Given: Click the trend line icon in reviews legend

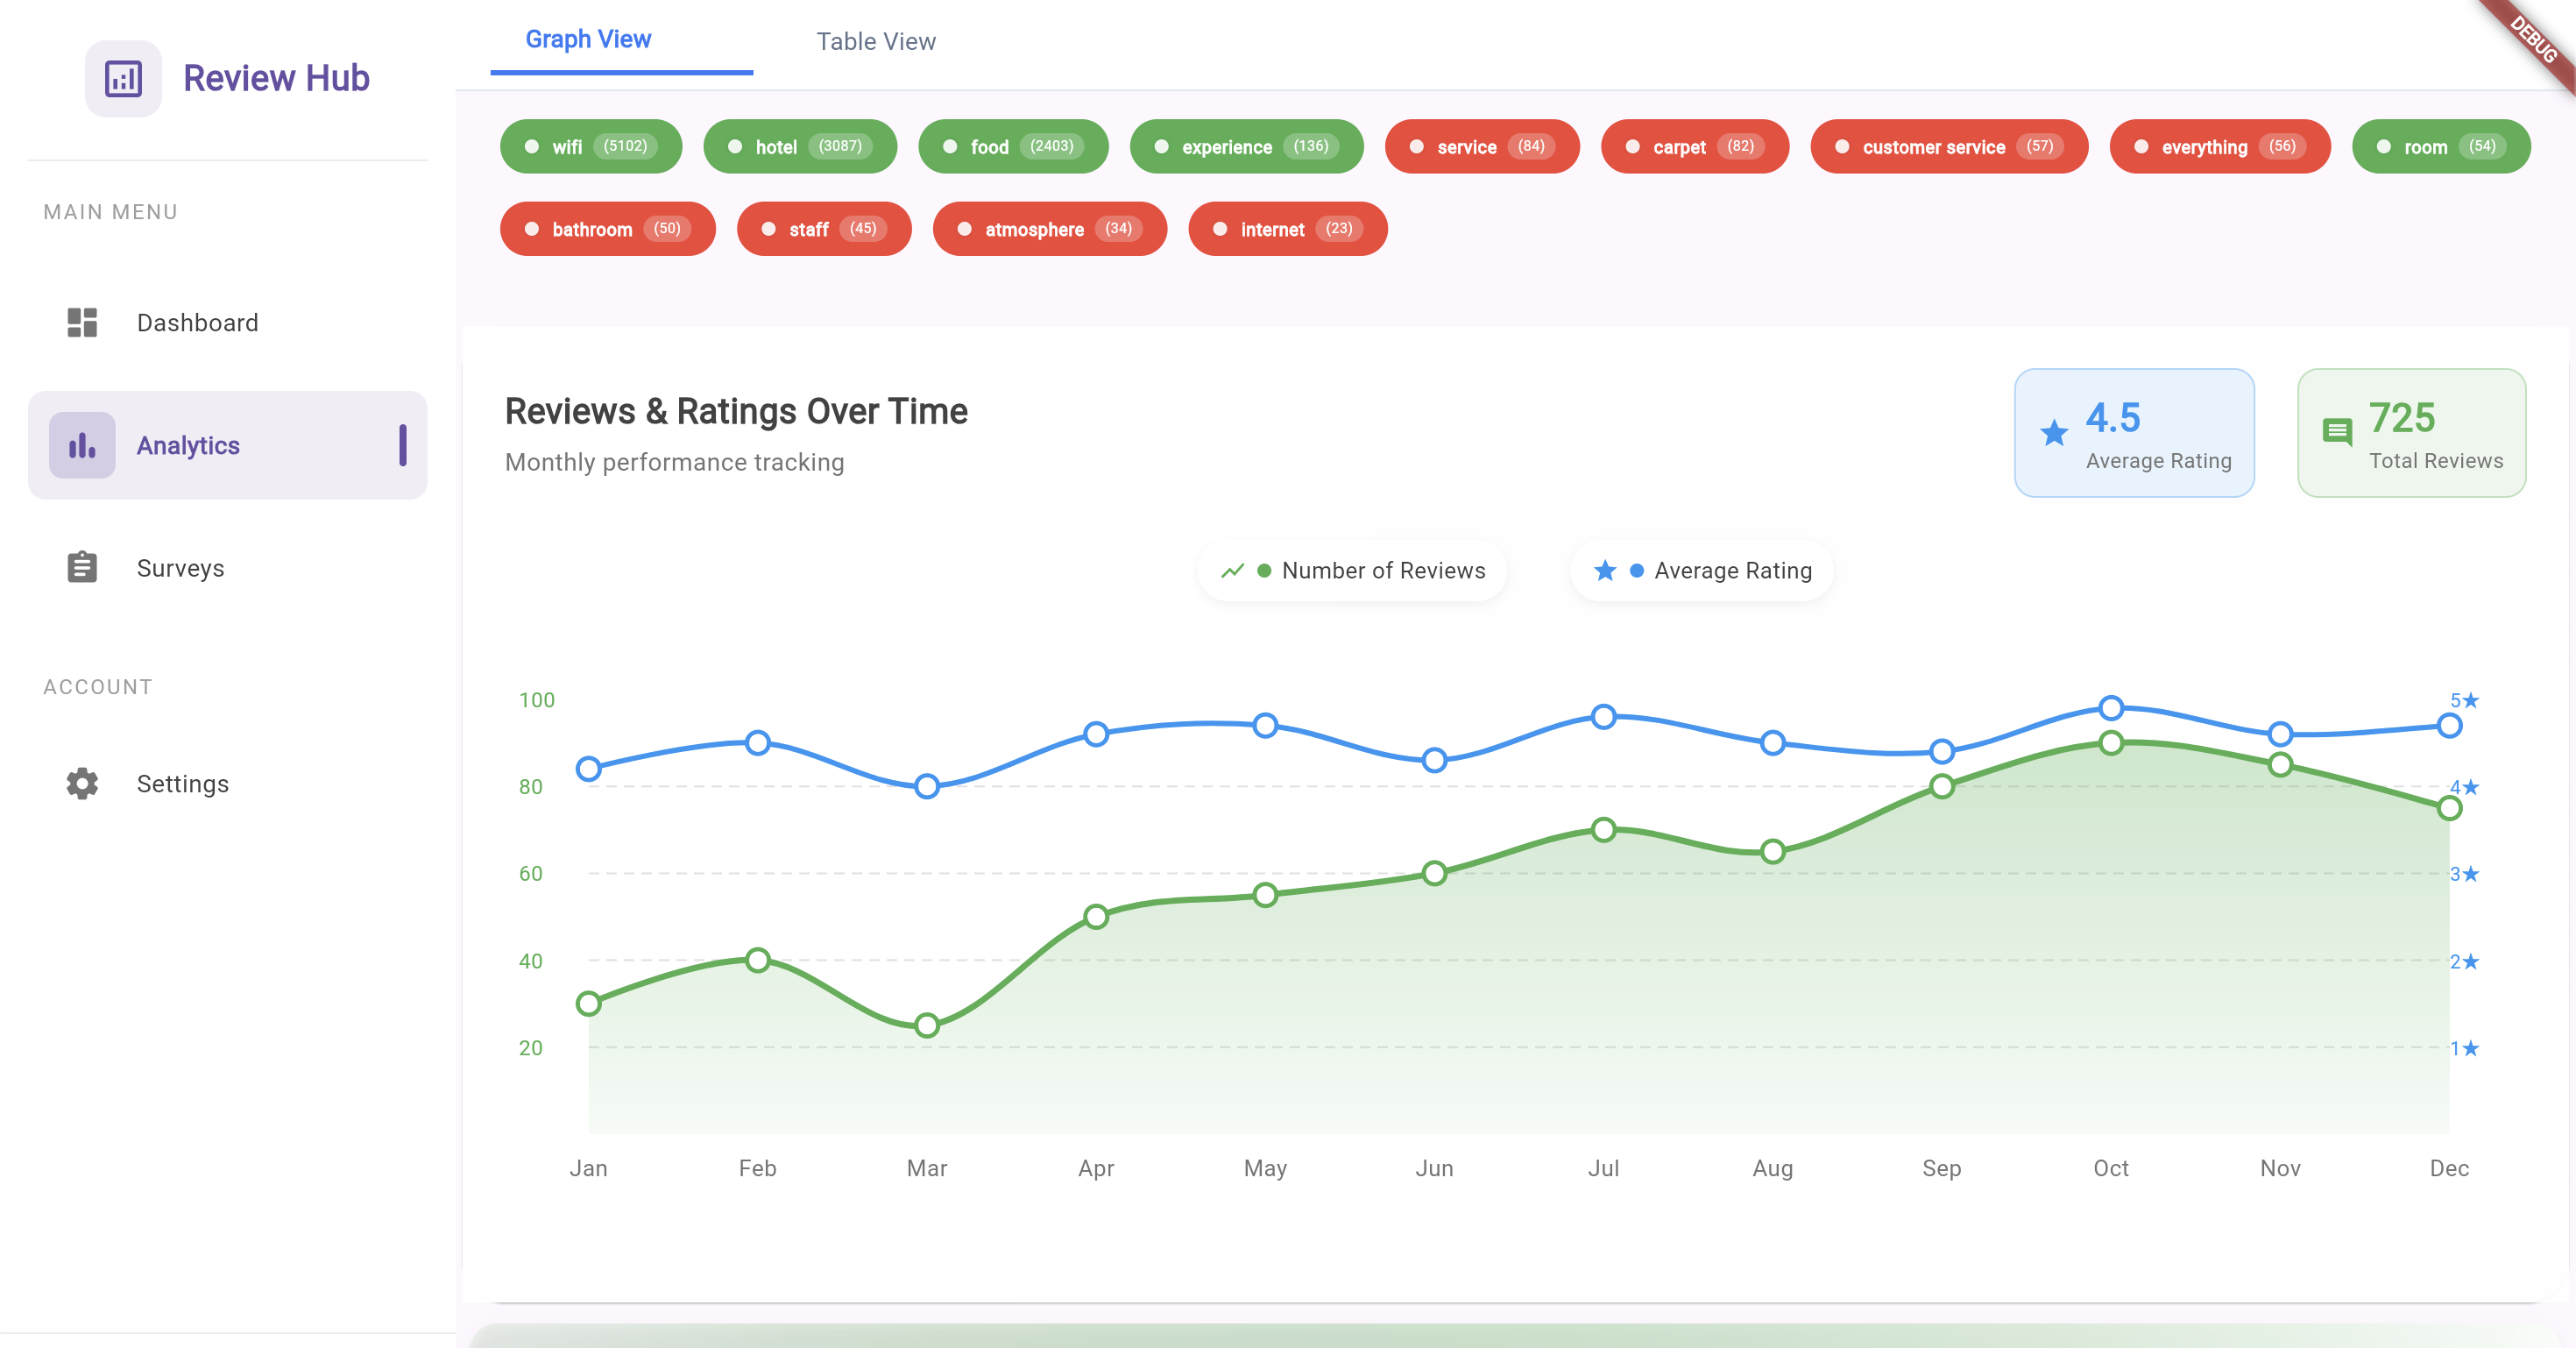Looking at the screenshot, I should click(1232, 570).
